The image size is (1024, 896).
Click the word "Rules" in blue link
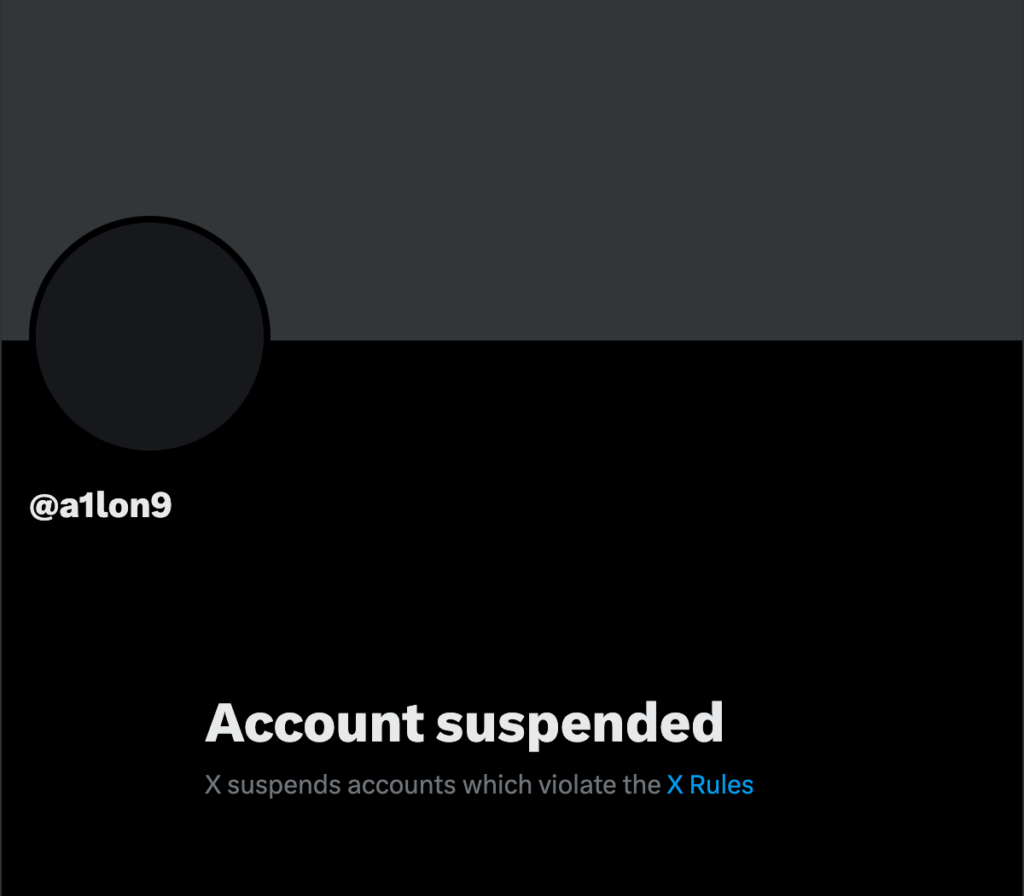coord(722,785)
